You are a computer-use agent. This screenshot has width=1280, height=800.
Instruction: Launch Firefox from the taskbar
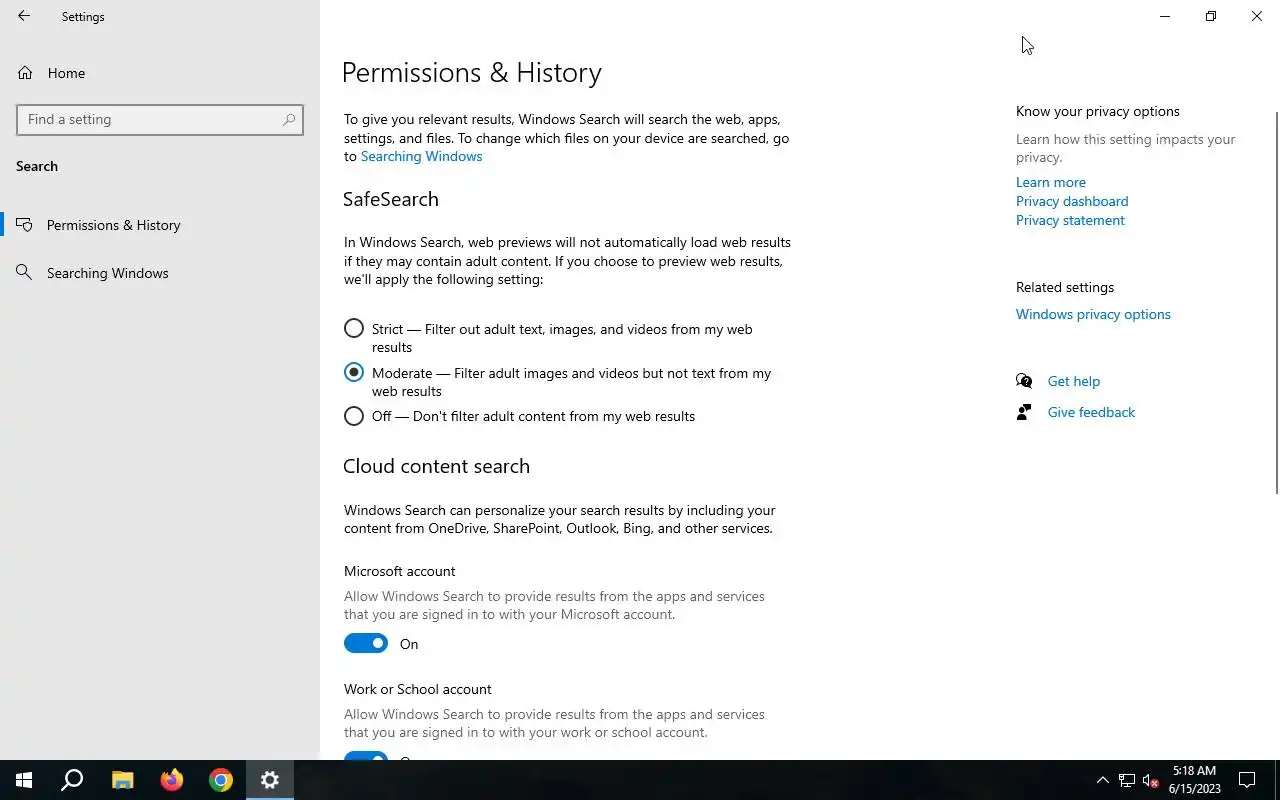pos(172,780)
